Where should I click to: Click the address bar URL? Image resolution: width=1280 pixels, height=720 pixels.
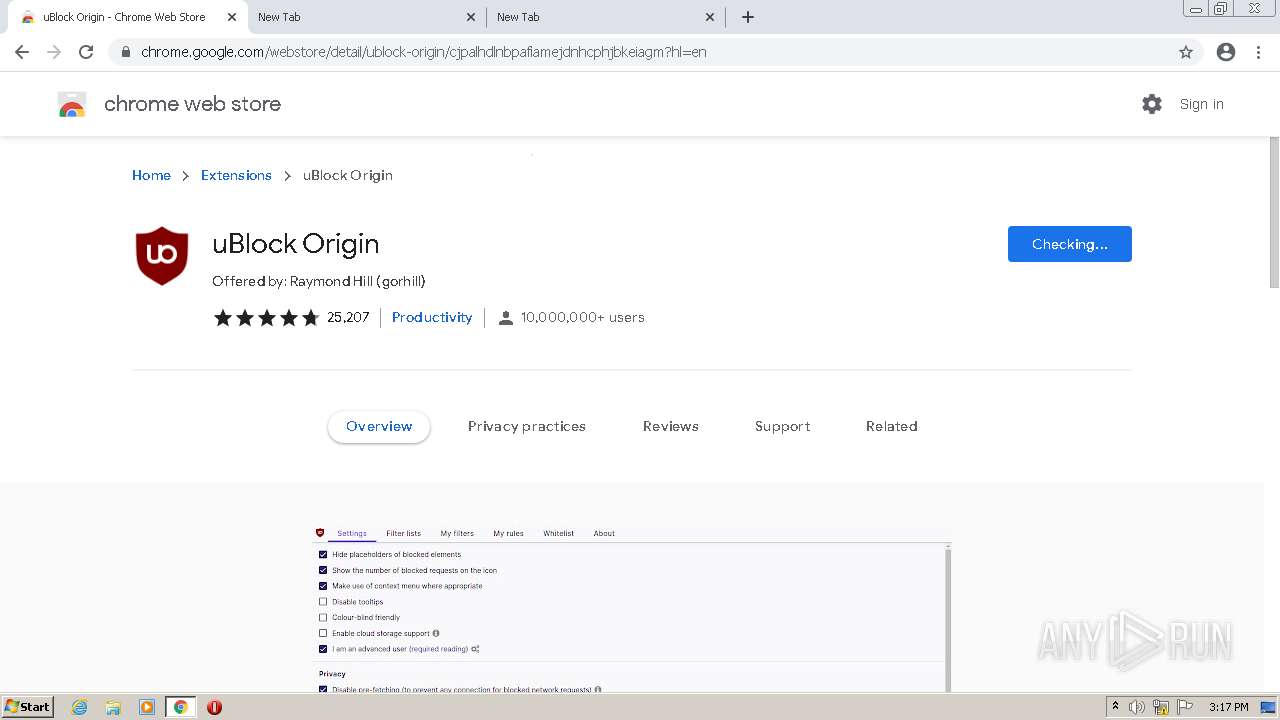click(x=424, y=52)
